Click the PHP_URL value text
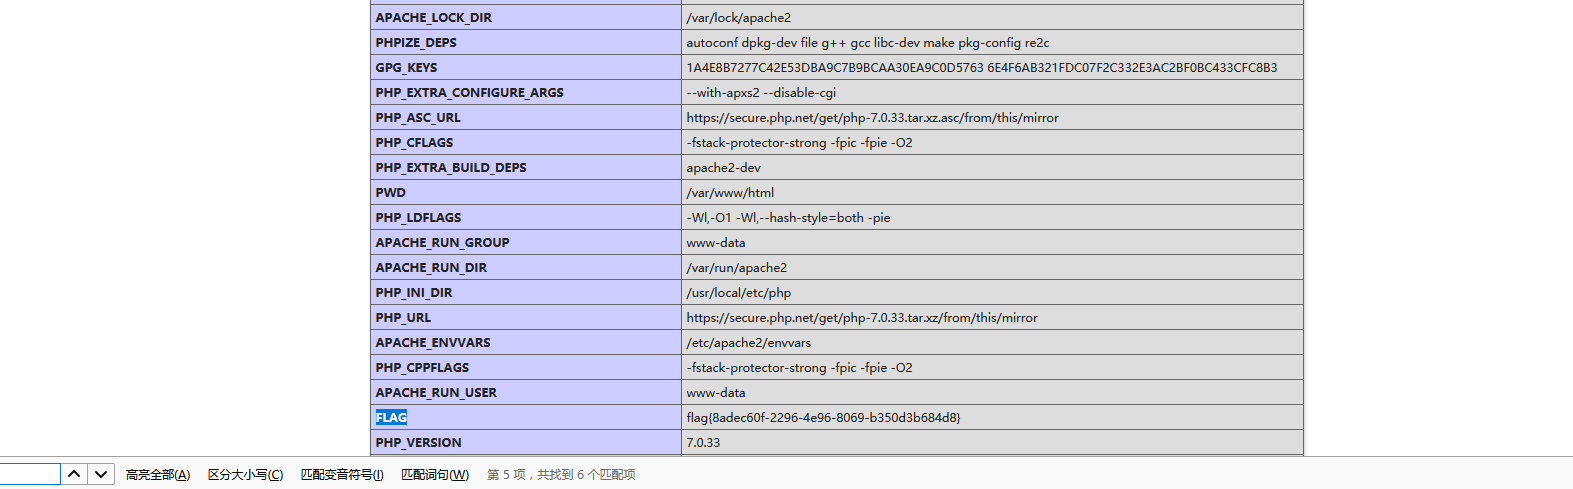Screen dimensions: 1573x489 click(x=861, y=318)
